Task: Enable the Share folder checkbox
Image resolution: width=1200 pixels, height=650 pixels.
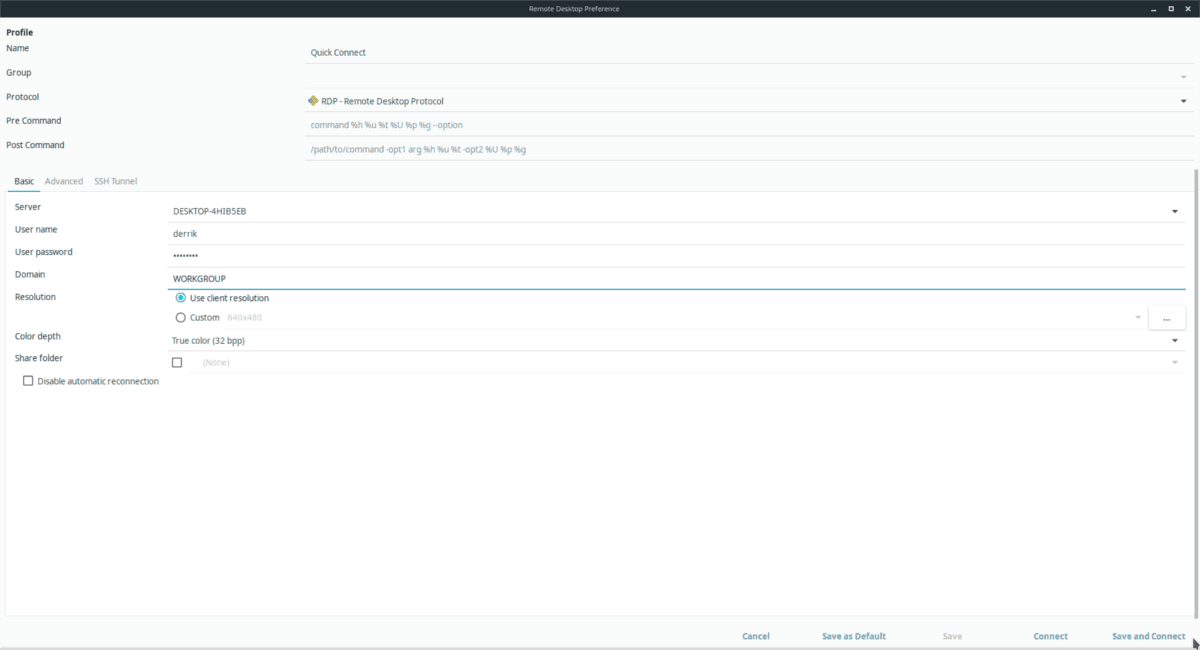Action: pyautogui.click(x=177, y=361)
